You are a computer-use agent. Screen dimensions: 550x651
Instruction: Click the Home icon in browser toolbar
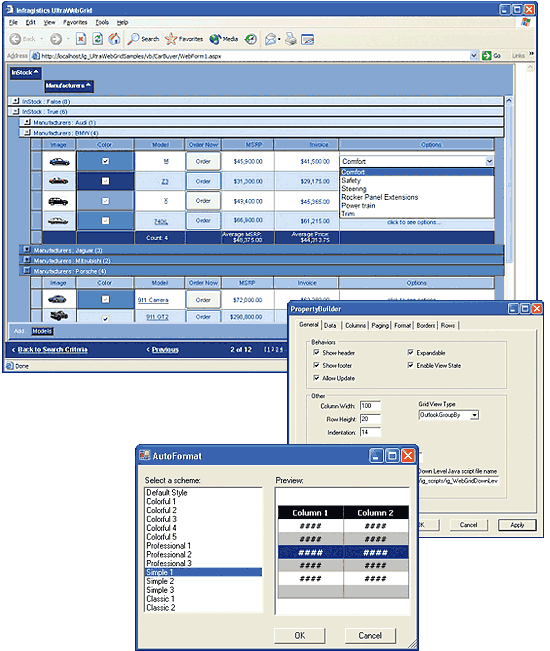pyautogui.click(x=114, y=39)
